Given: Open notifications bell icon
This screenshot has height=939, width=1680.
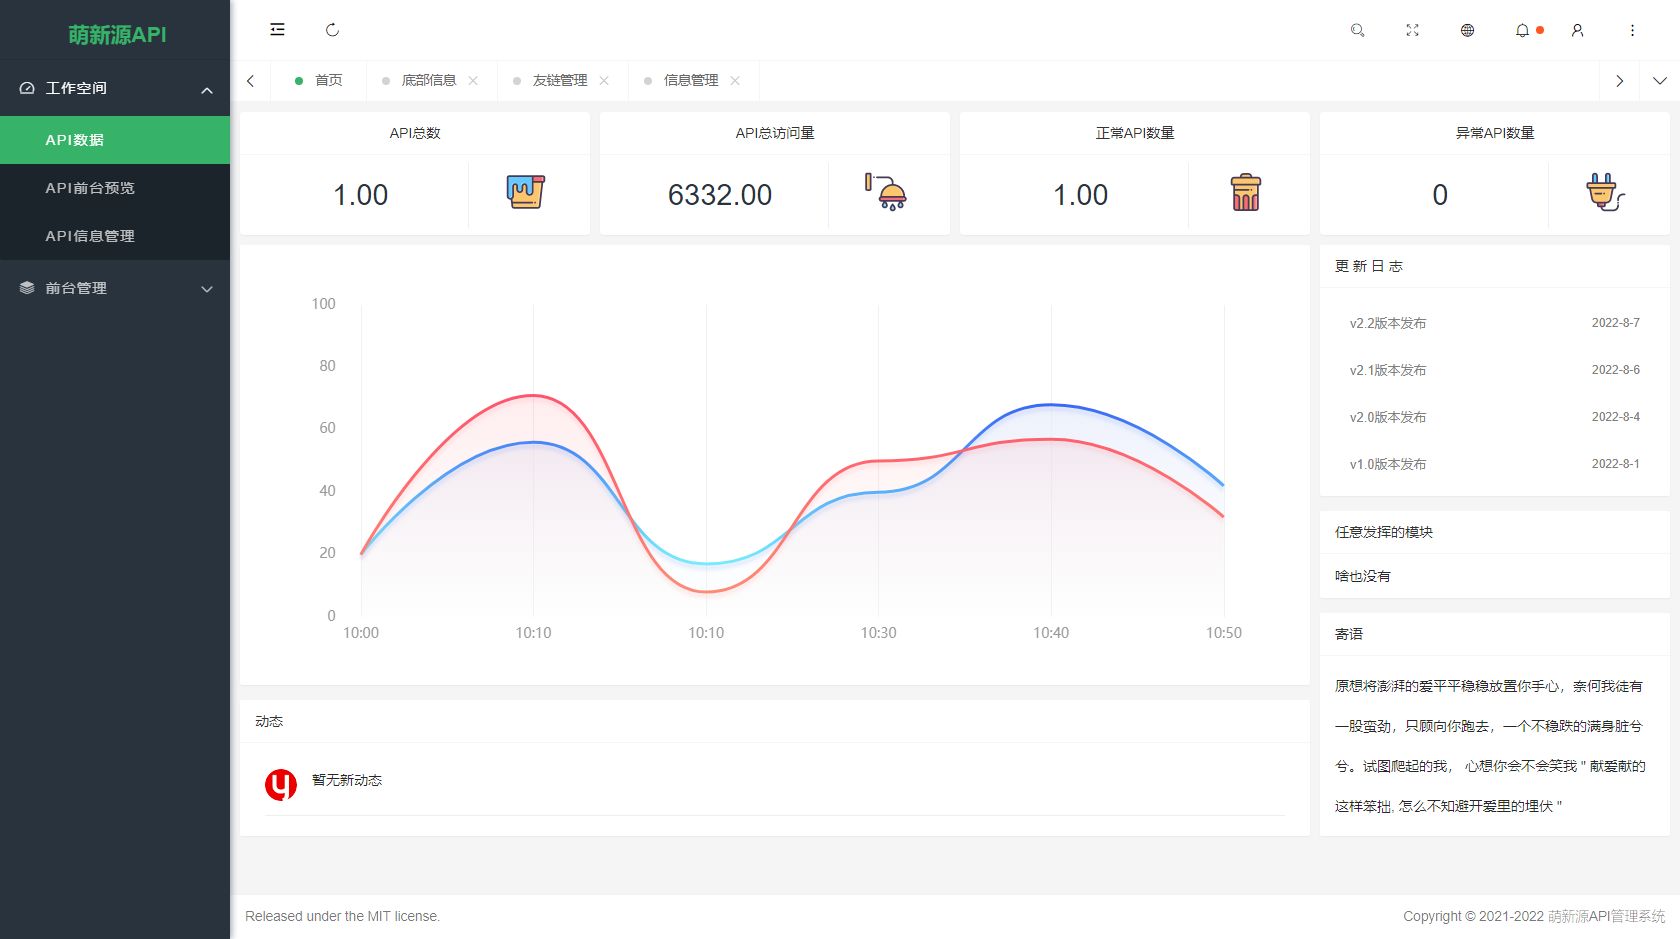Looking at the screenshot, I should (x=1522, y=30).
